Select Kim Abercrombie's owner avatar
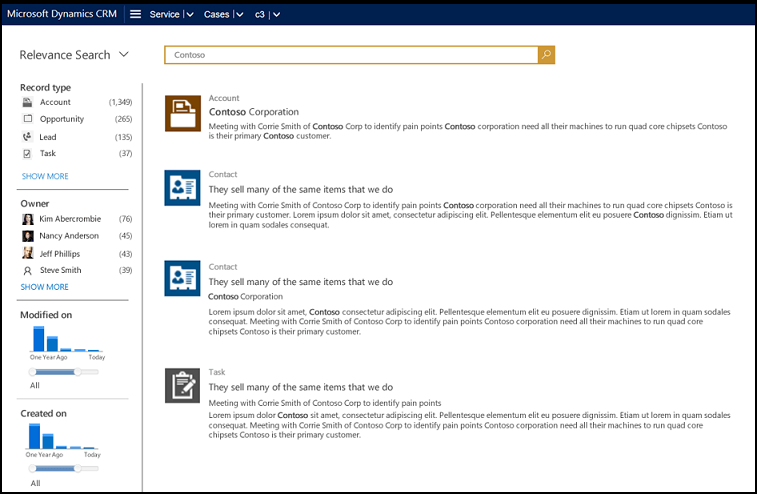757x494 pixels. [27, 219]
